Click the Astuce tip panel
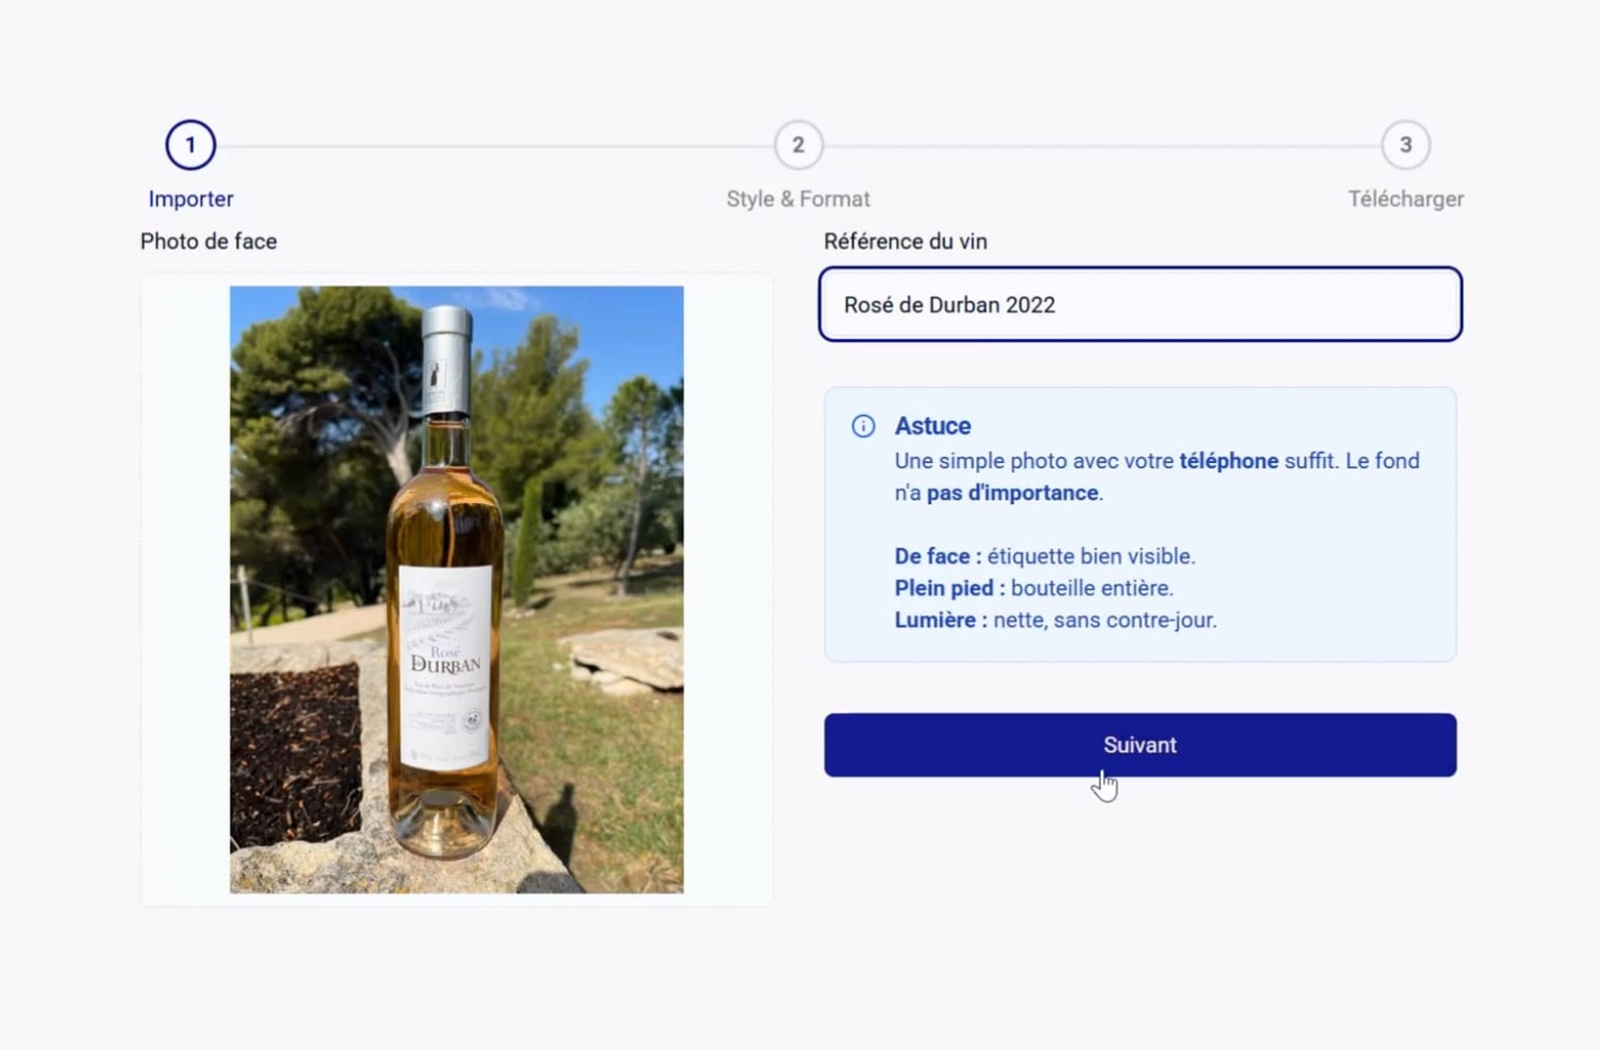Screen dimensions: 1600x1050 (1140, 524)
